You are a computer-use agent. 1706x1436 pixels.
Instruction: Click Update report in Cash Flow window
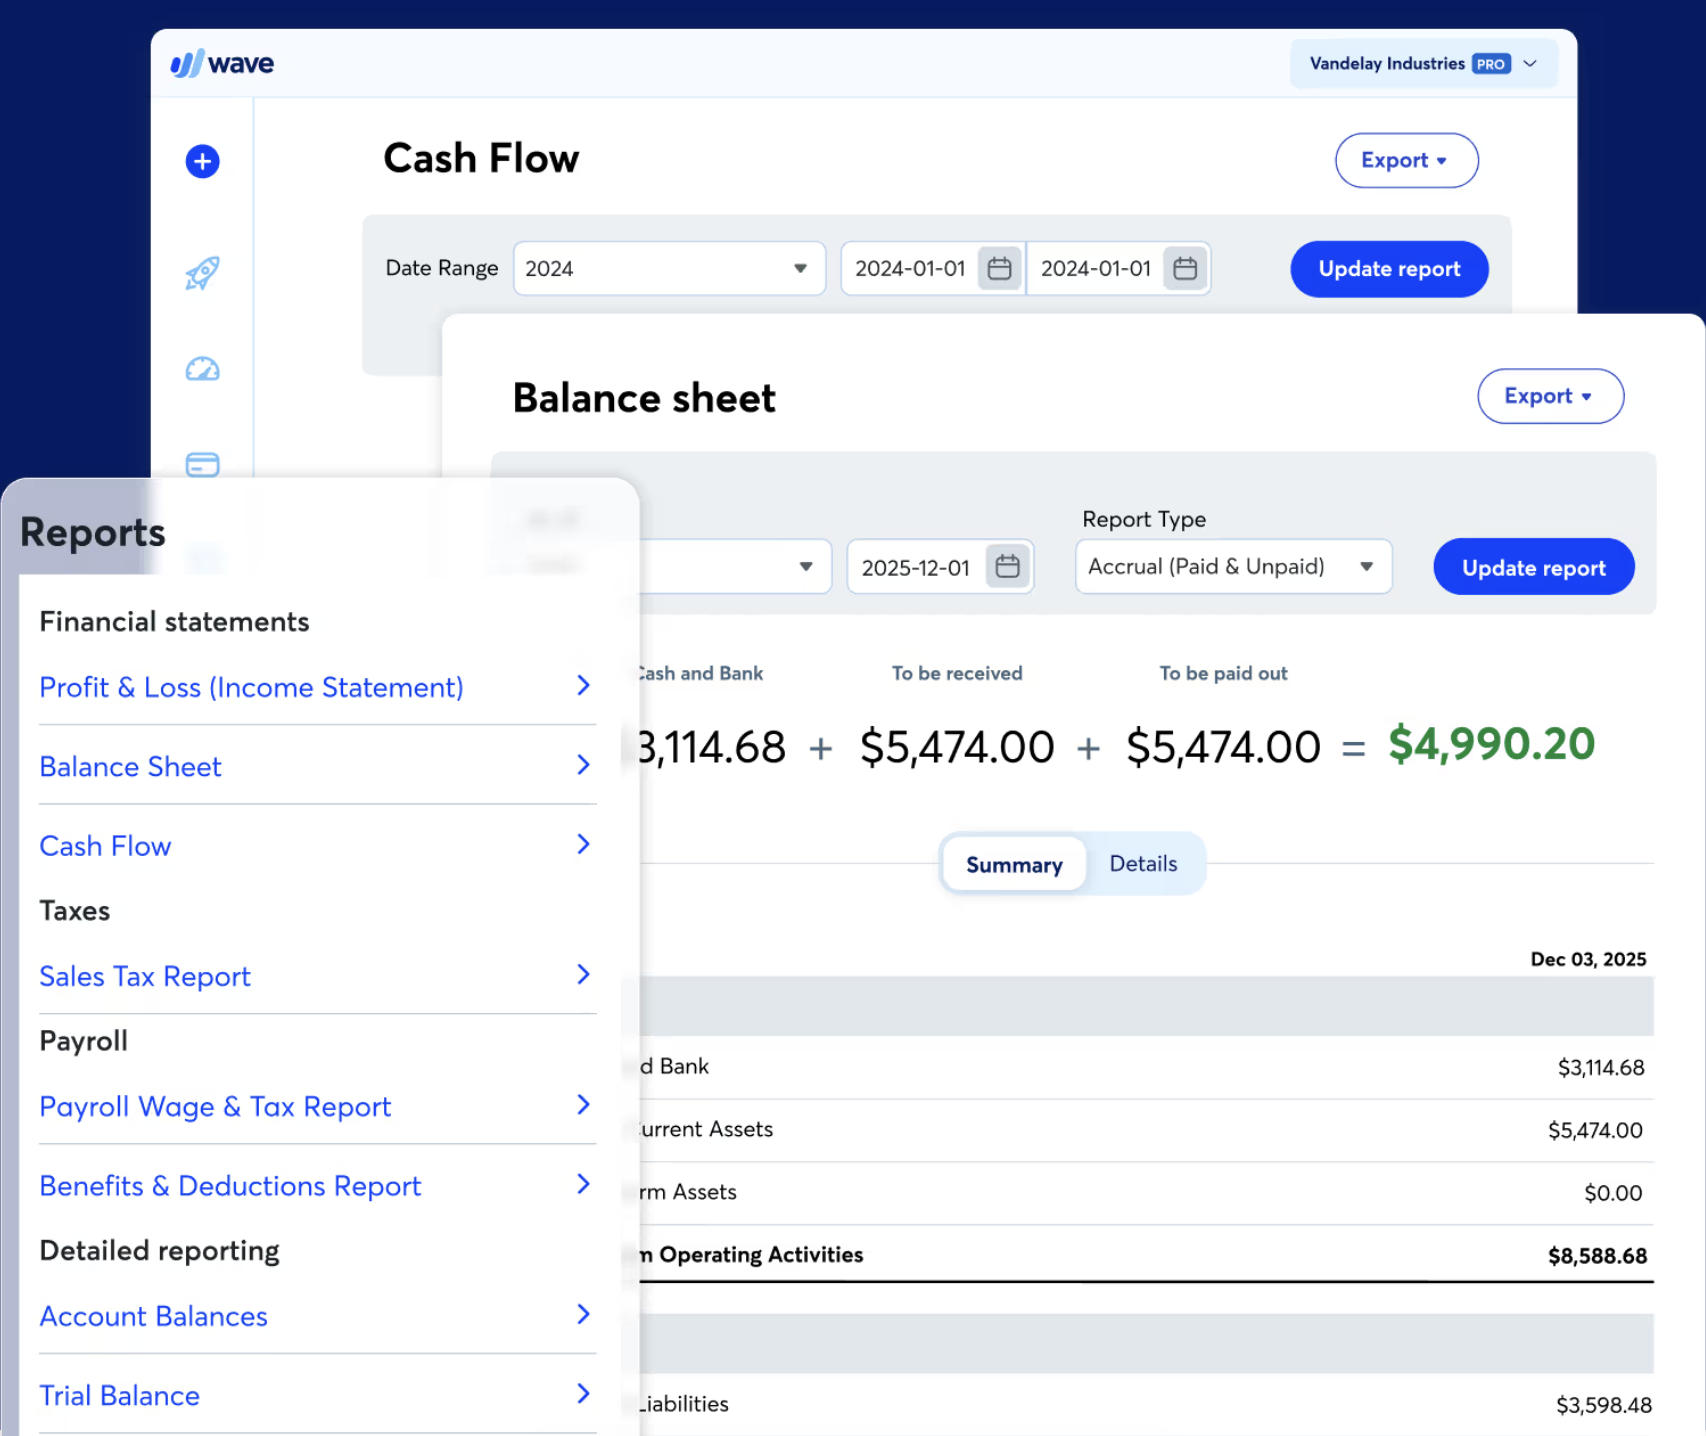(x=1389, y=269)
